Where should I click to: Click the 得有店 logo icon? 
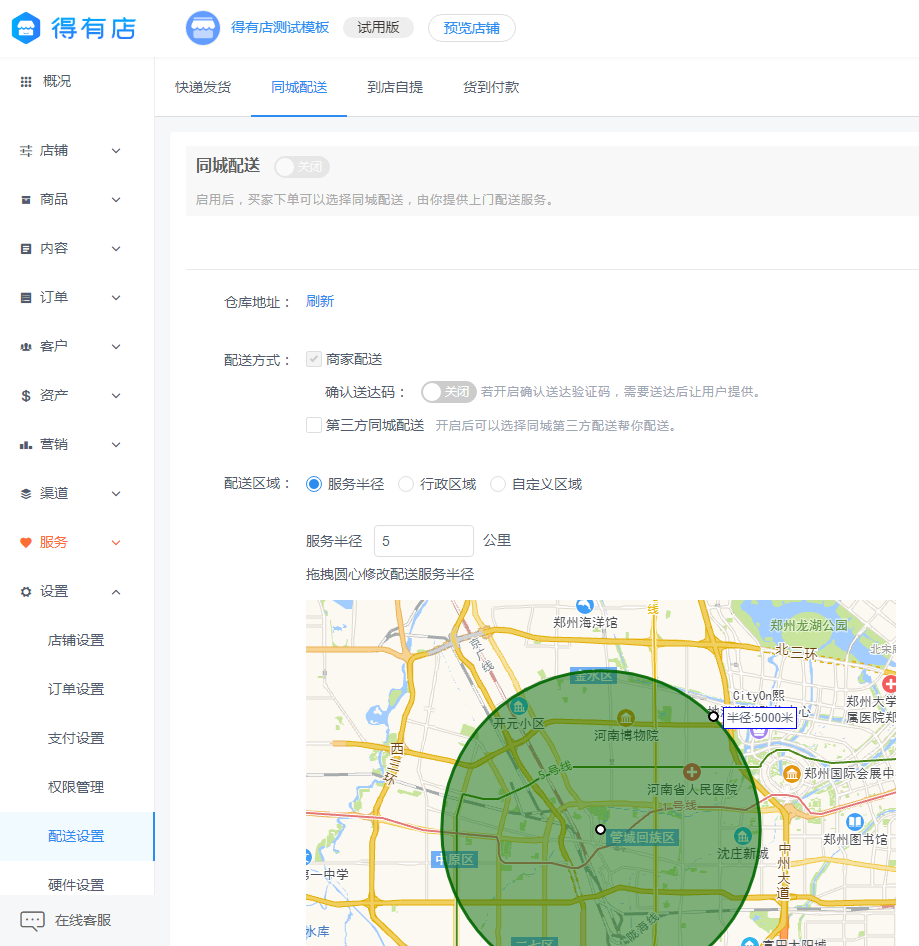click(26, 28)
